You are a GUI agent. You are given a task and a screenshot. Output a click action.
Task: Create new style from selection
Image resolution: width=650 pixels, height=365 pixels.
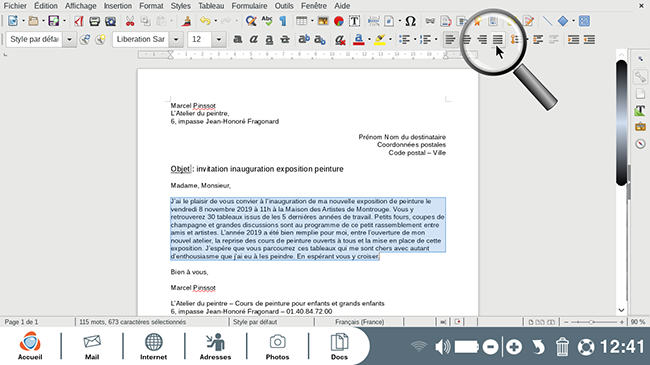(100, 39)
